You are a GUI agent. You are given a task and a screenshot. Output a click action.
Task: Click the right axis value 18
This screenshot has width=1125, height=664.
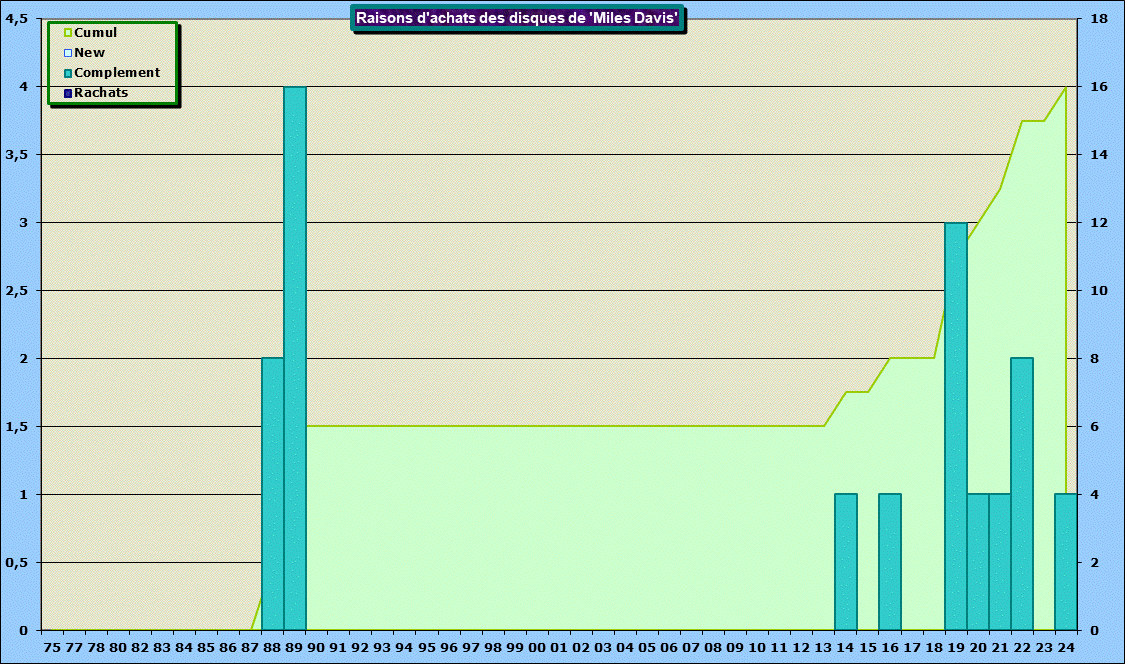[x=1098, y=19]
